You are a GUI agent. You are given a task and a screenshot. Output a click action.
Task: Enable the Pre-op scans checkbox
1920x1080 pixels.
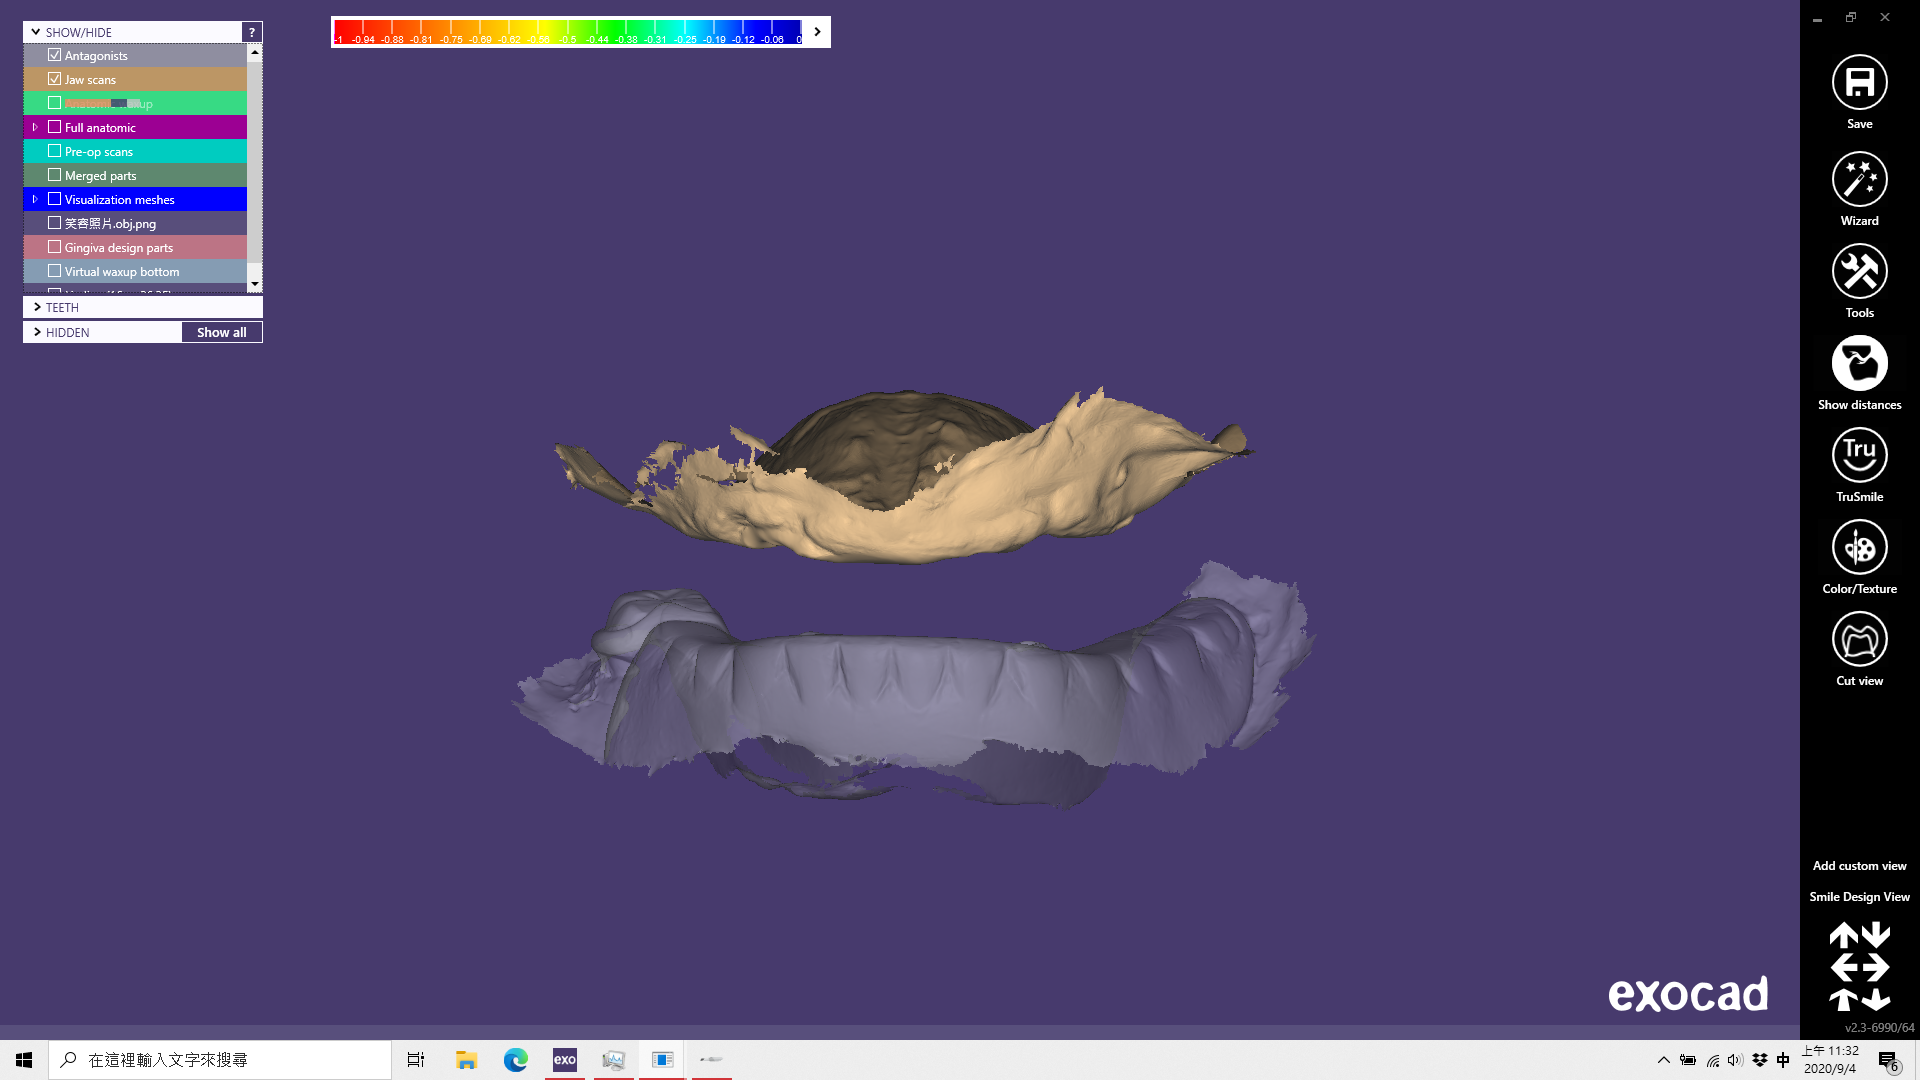[x=55, y=151]
